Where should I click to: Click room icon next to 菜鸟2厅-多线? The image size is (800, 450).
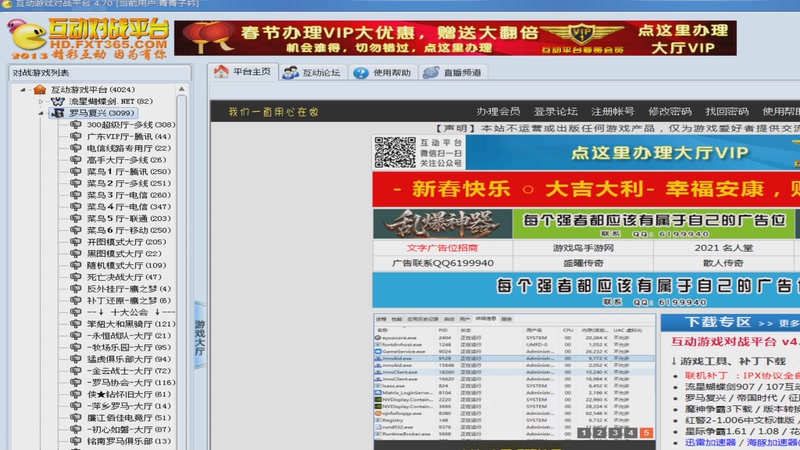(76, 183)
